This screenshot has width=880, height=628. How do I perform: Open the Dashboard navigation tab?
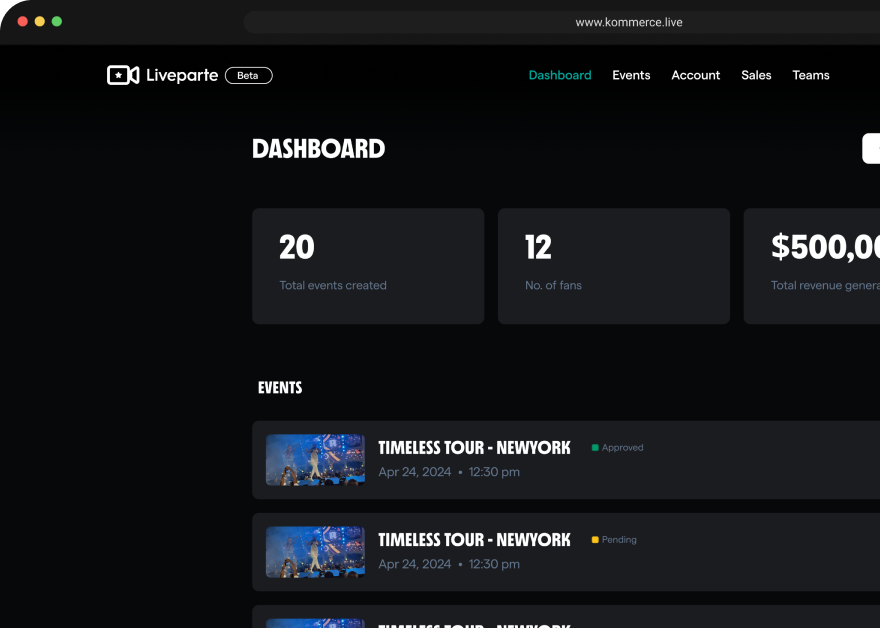560,75
